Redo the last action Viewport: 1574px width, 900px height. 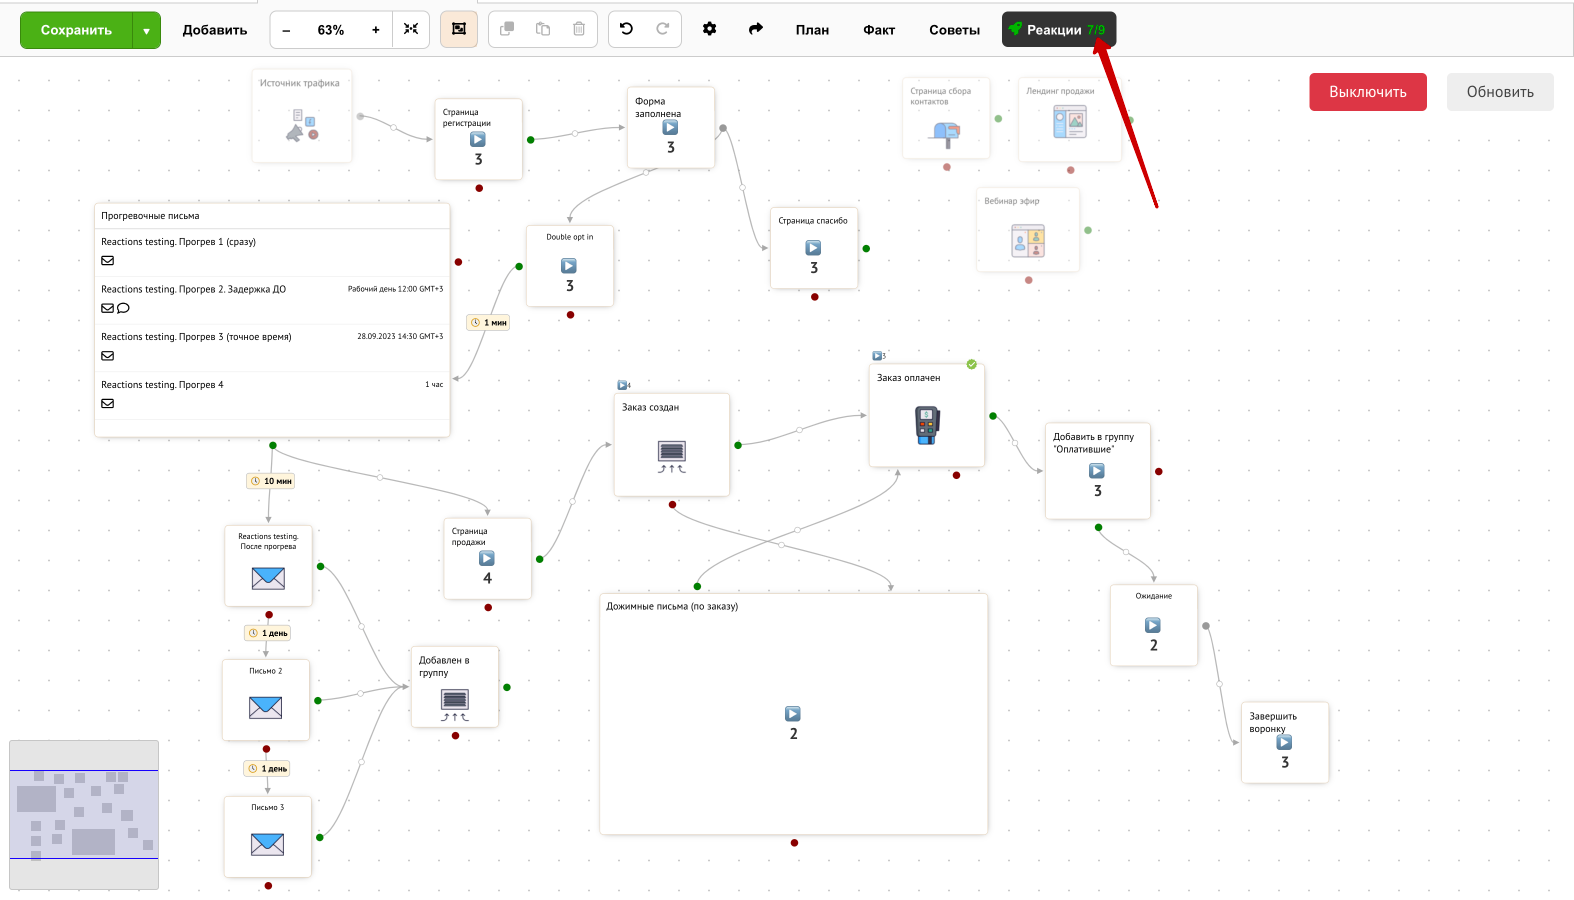point(662,29)
